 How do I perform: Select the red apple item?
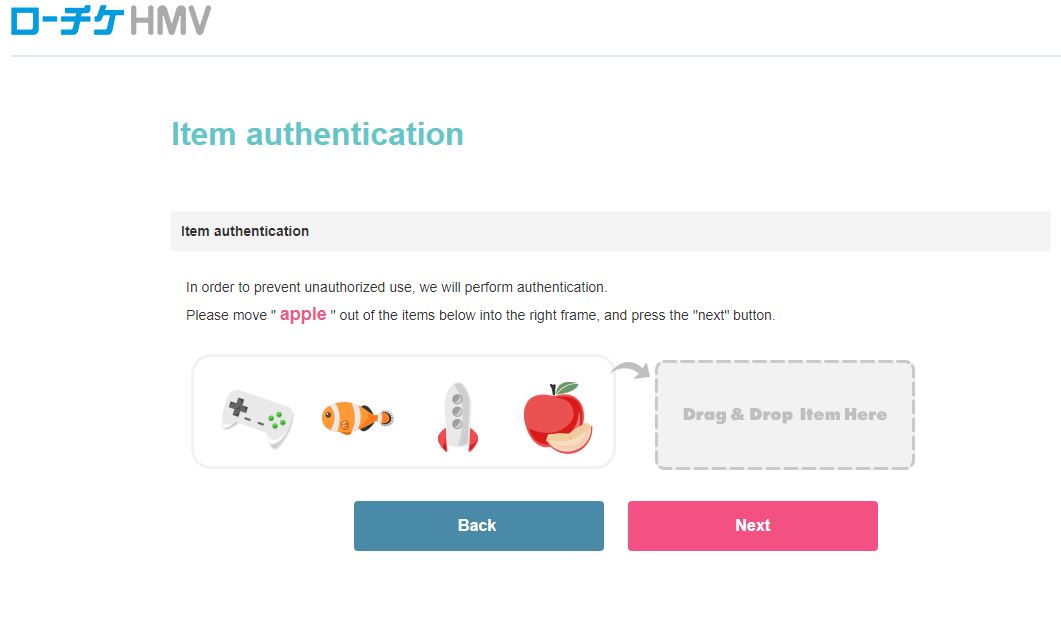click(x=558, y=417)
